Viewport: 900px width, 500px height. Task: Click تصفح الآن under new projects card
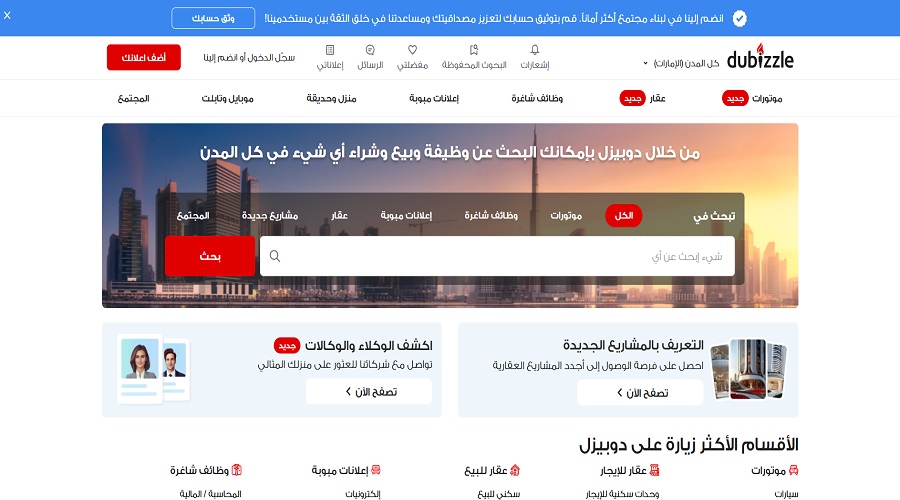click(x=640, y=393)
